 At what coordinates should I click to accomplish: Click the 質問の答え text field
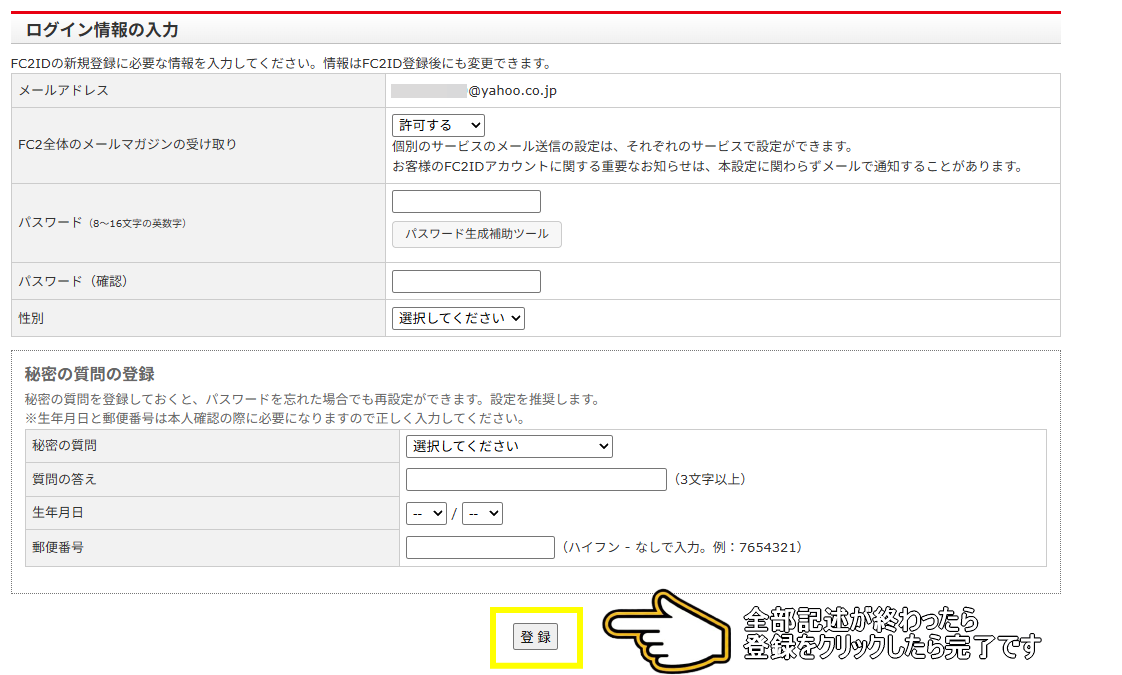(536, 480)
